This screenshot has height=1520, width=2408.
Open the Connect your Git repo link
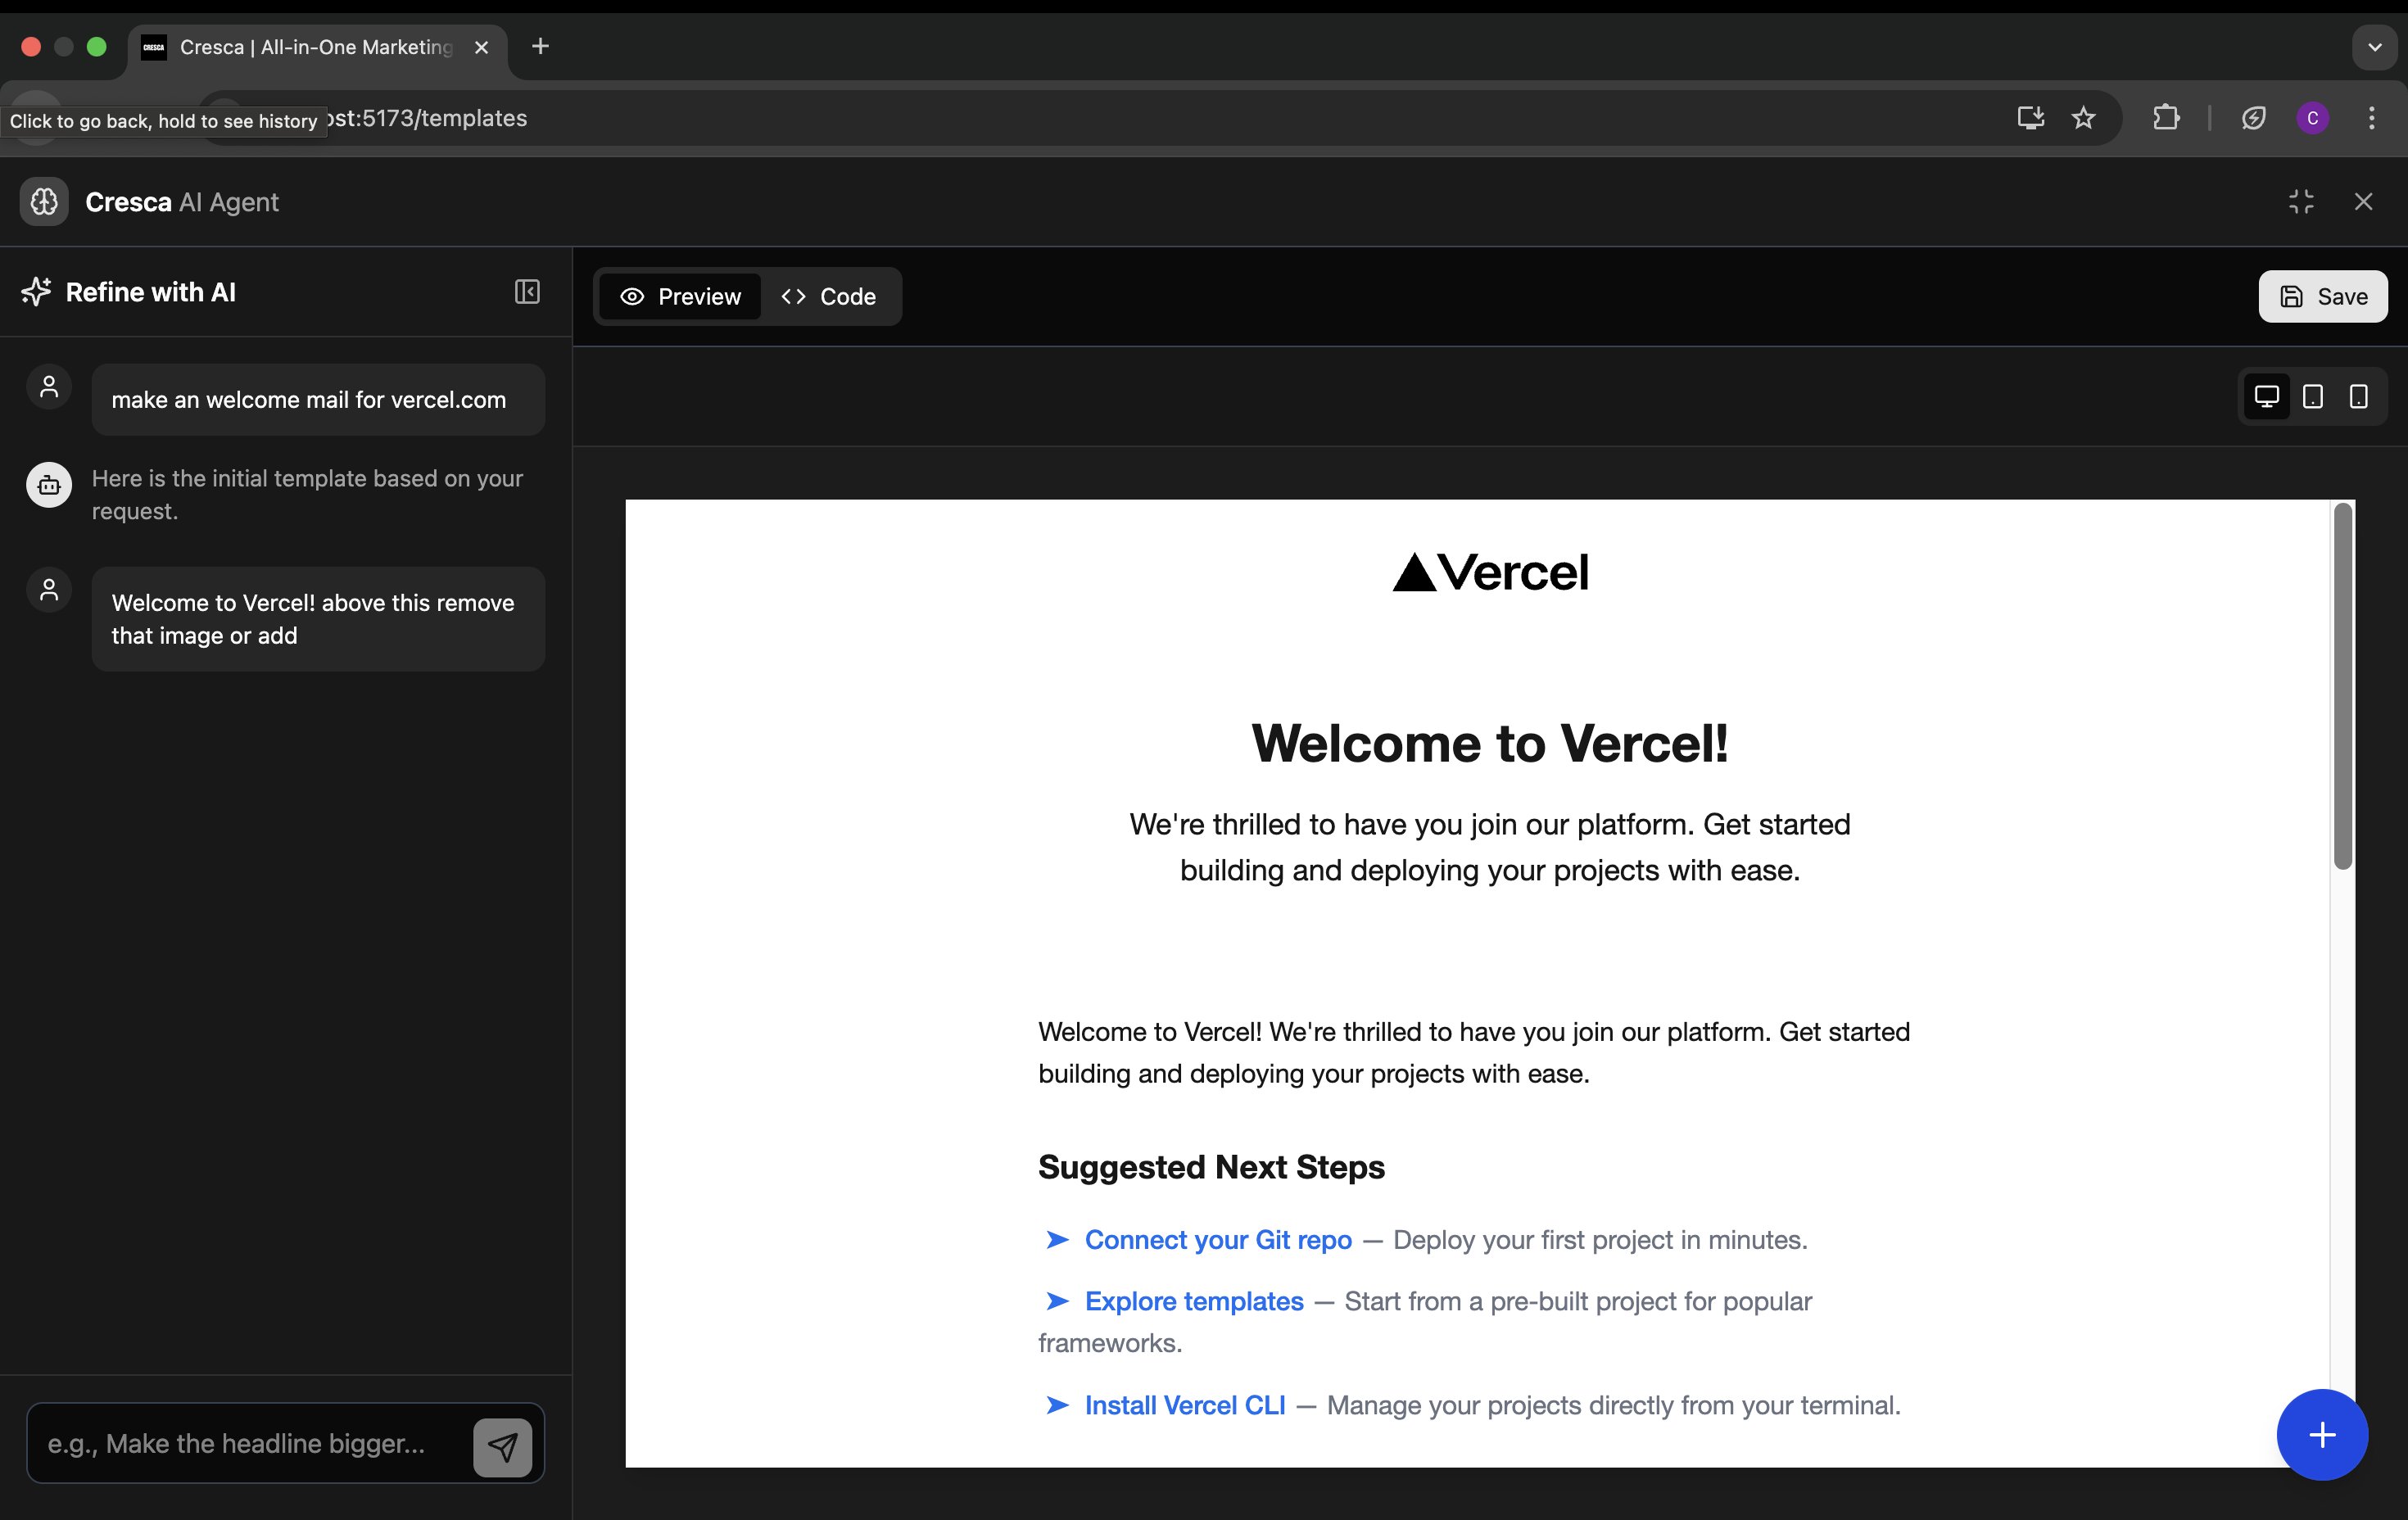coord(1218,1240)
